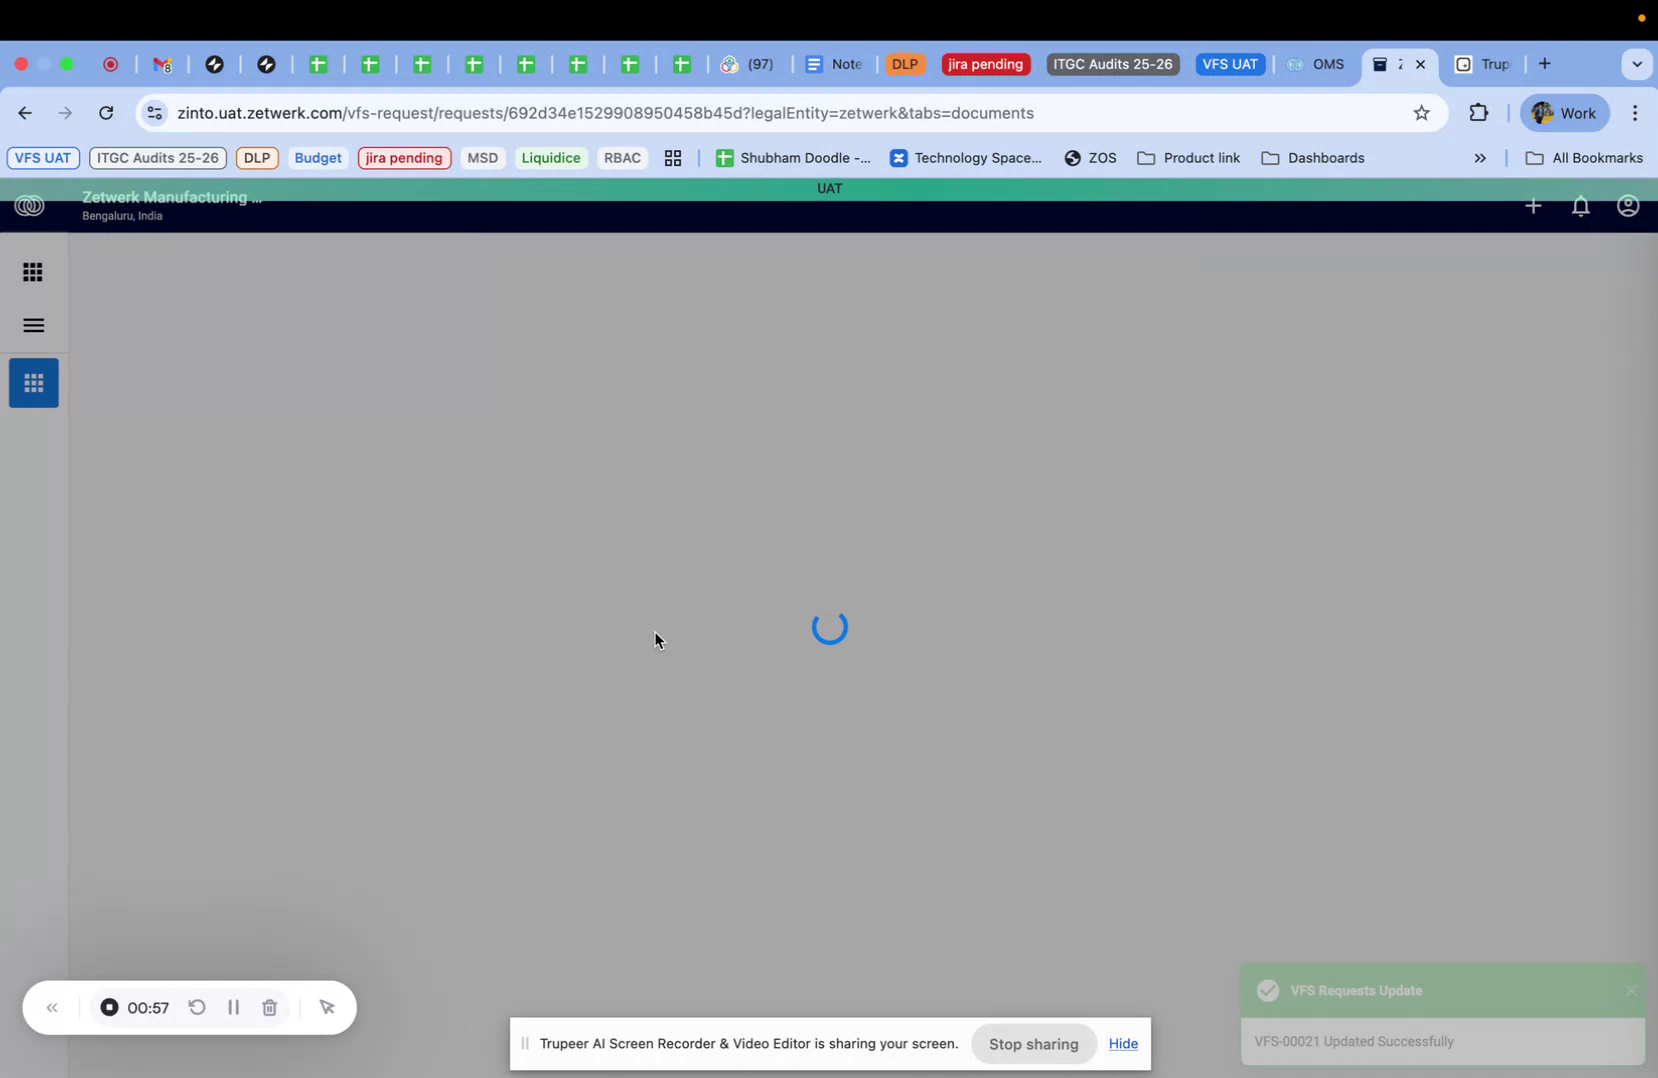
Task: Click the notification bell in Zetwerk header
Action: (x=1580, y=206)
